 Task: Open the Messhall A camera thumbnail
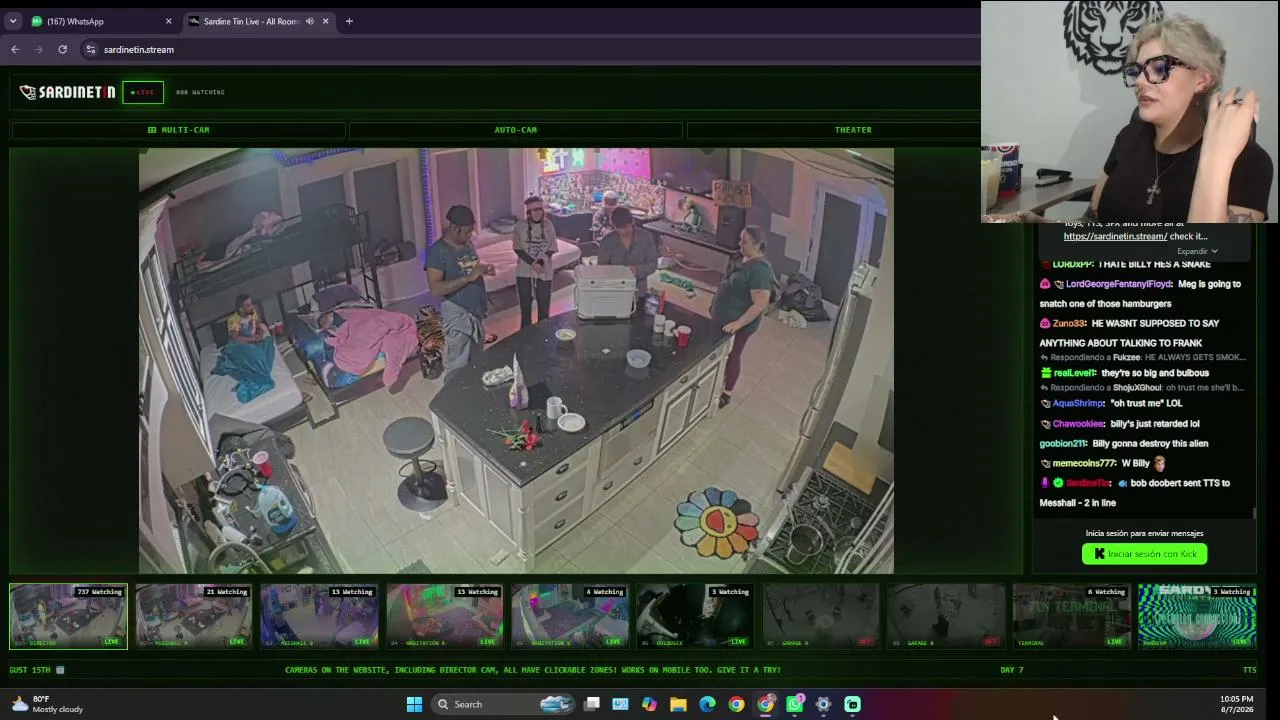pos(194,616)
